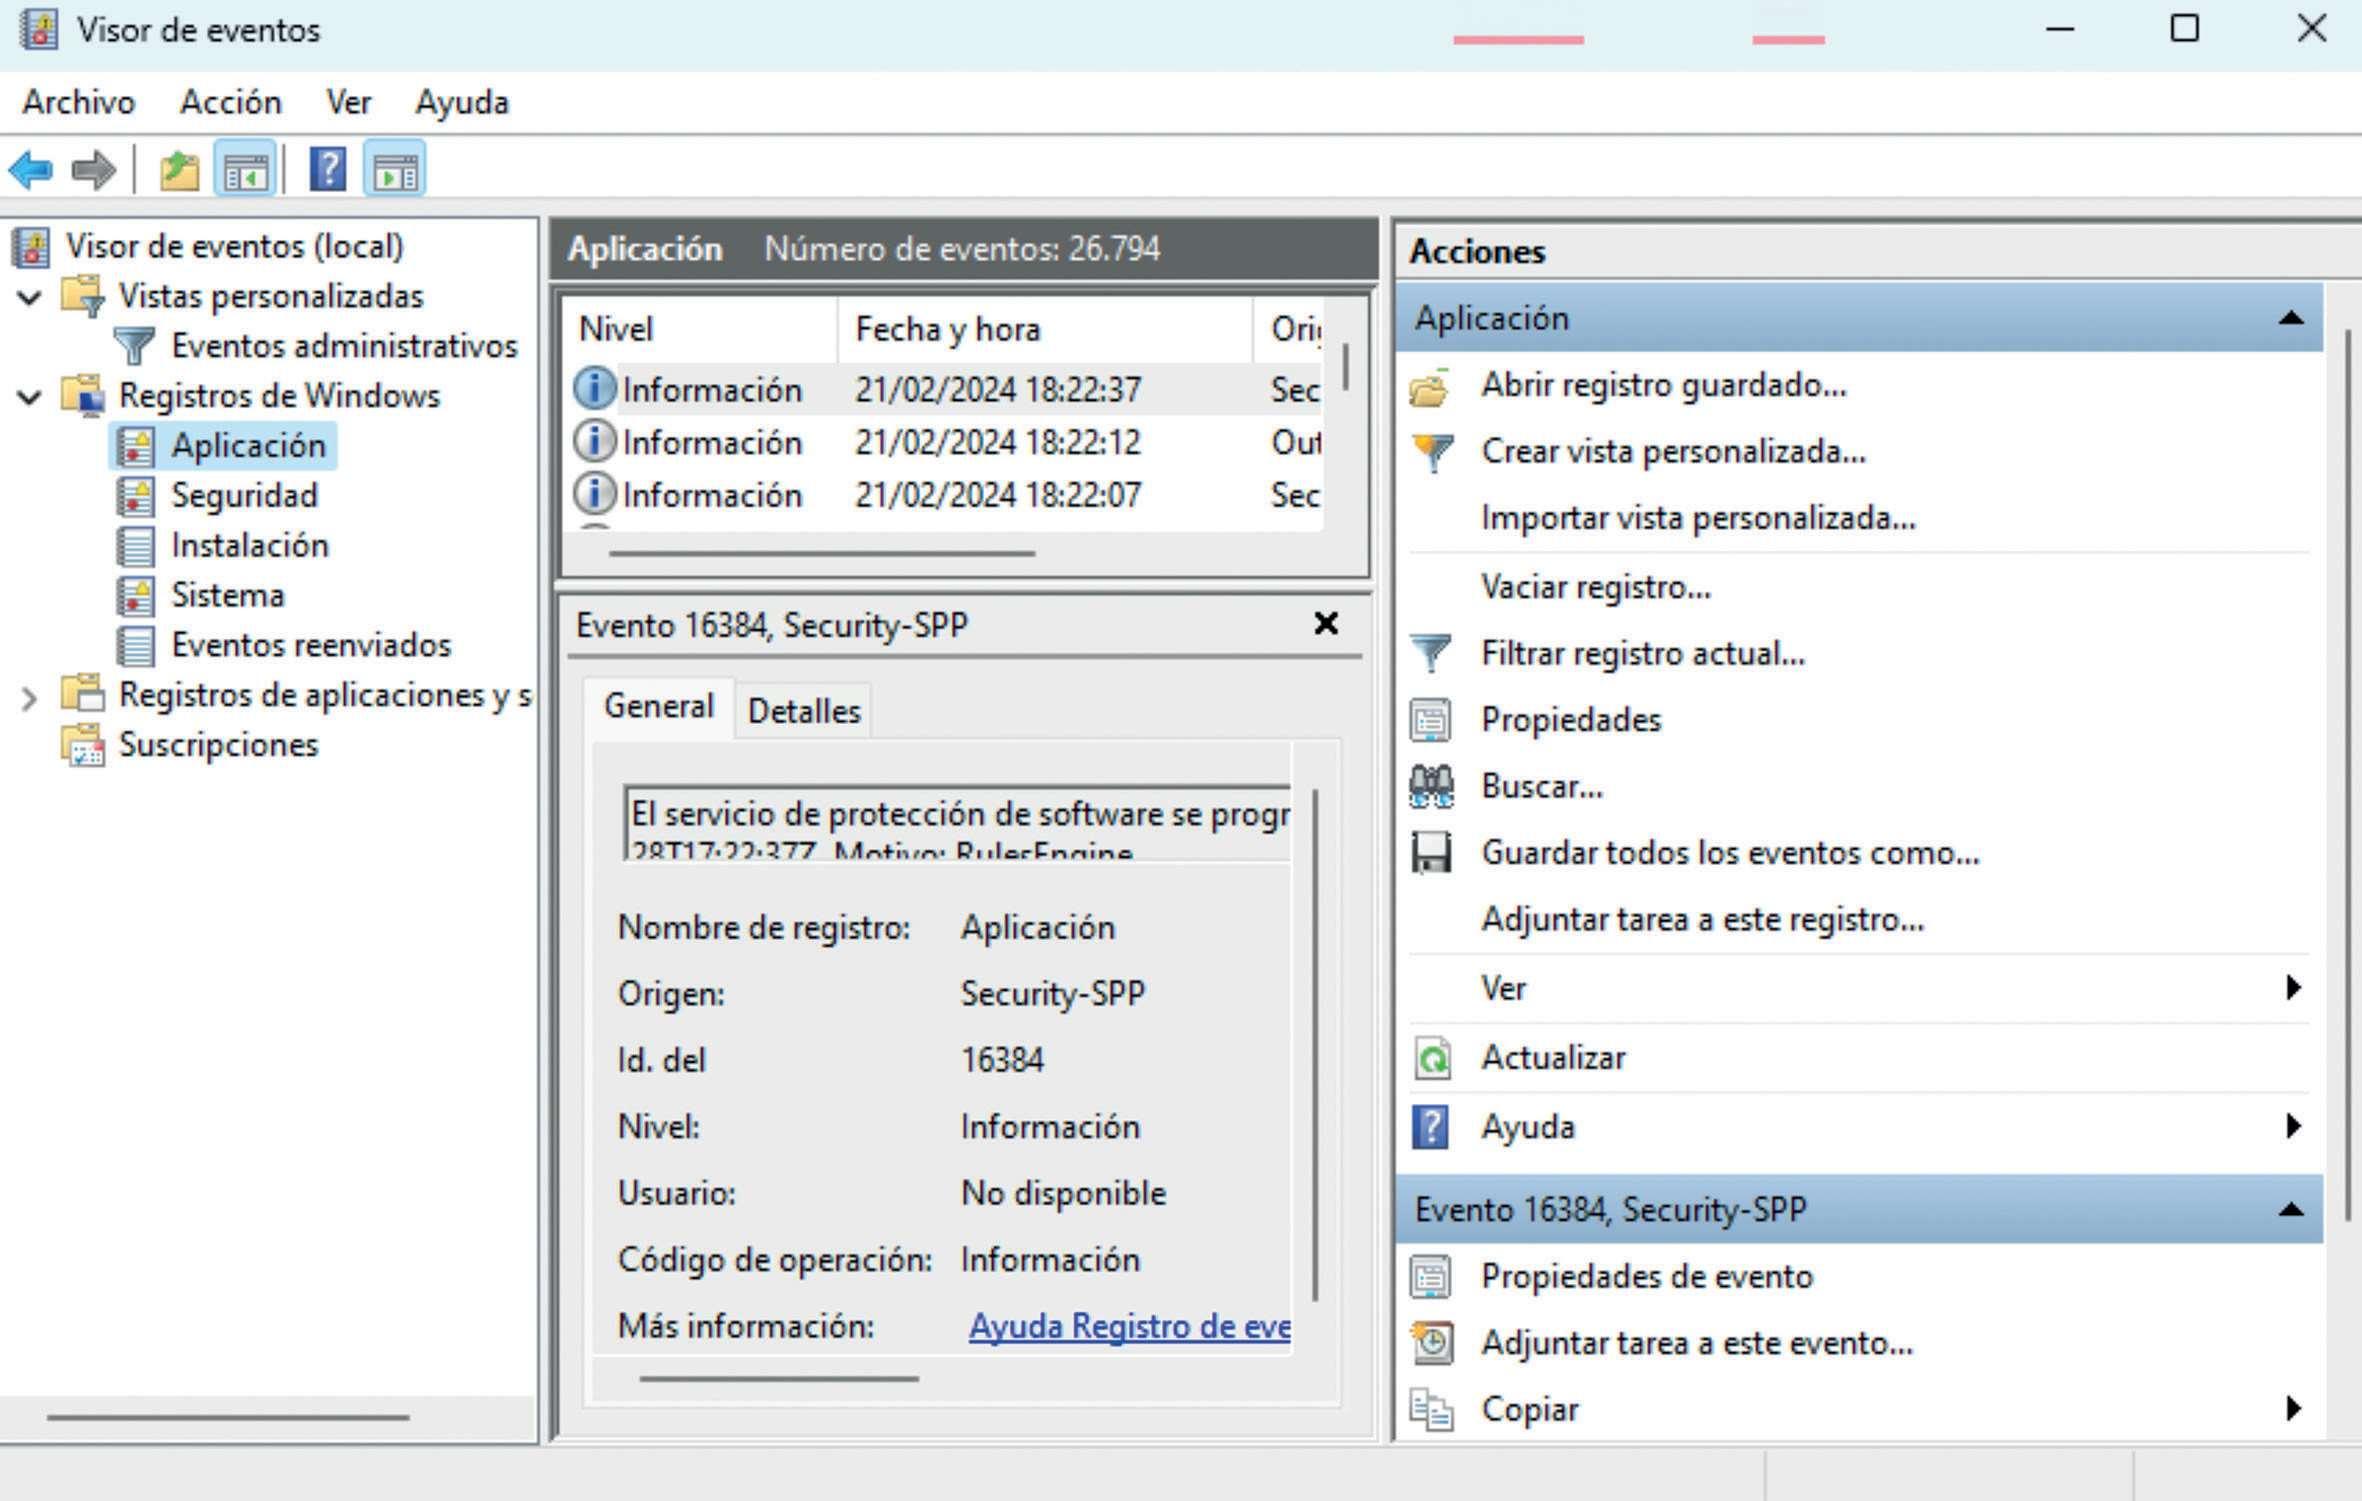Select the Seguridad log in tree

coord(243,495)
